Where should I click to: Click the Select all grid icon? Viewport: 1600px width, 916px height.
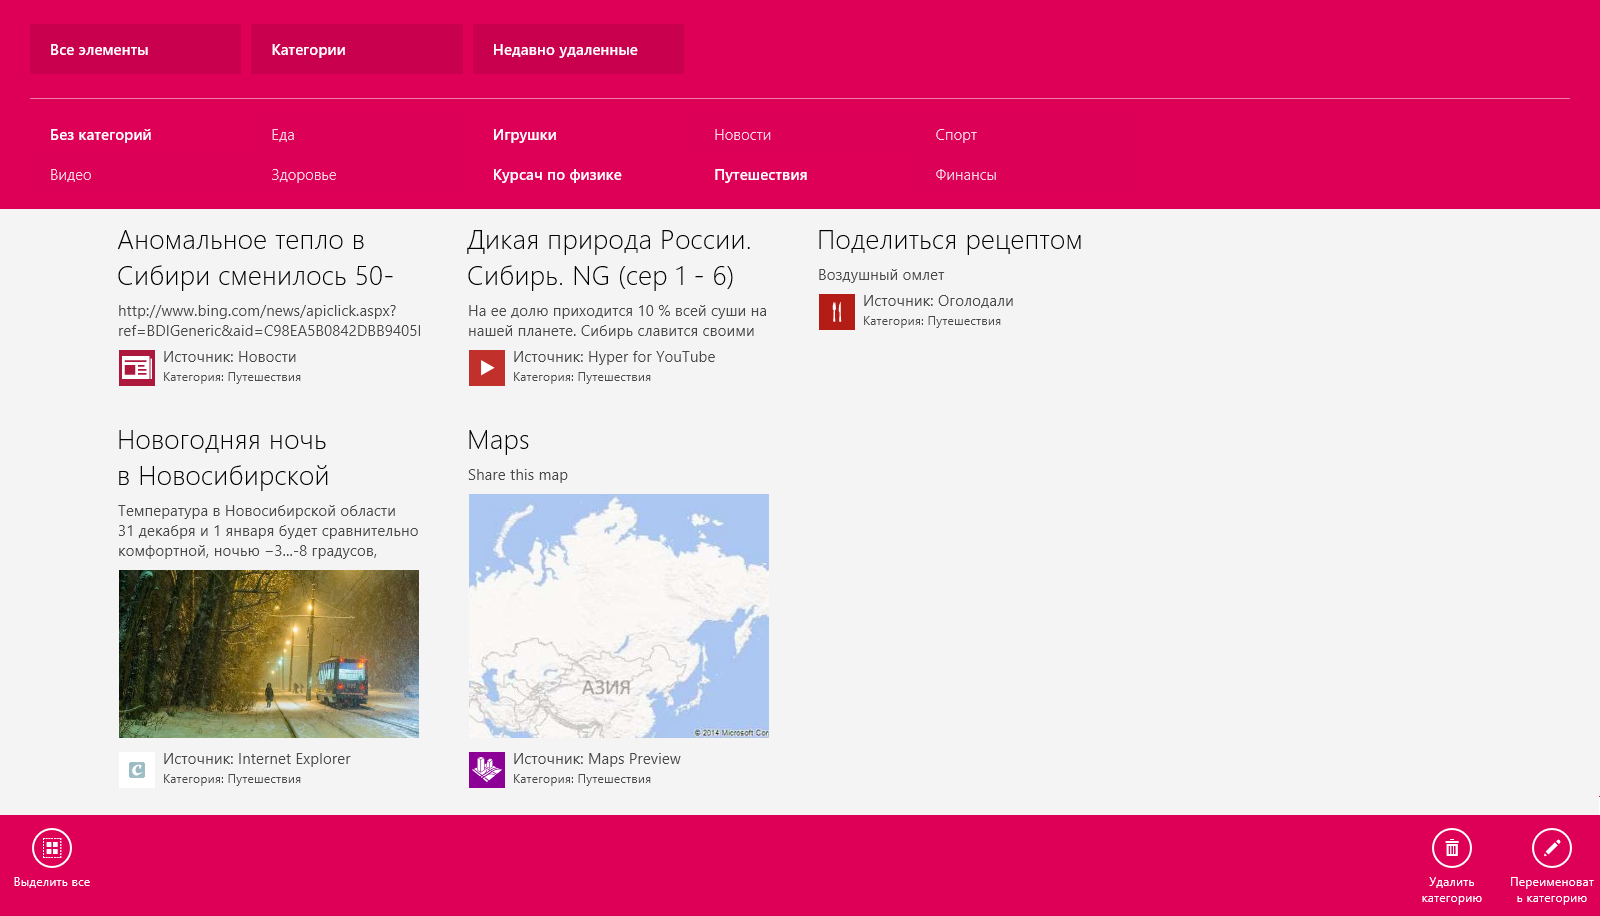[52, 848]
